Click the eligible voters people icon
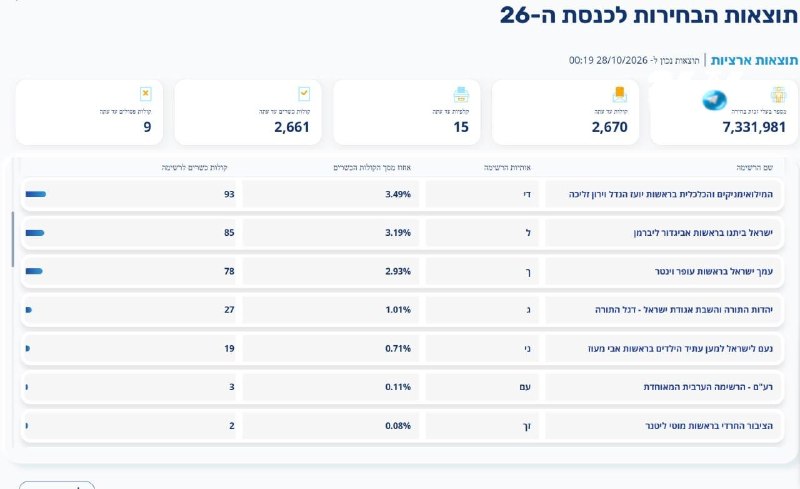The width and height of the screenshot is (800, 489). click(x=778, y=94)
